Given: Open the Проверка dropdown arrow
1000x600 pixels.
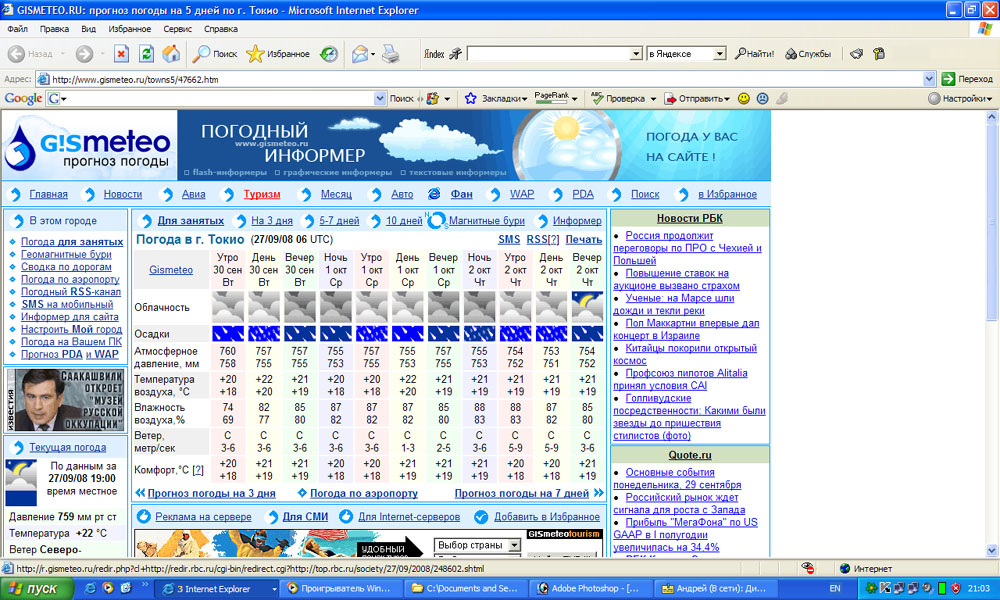Looking at the screenshot, I should [x=653, y=99].
